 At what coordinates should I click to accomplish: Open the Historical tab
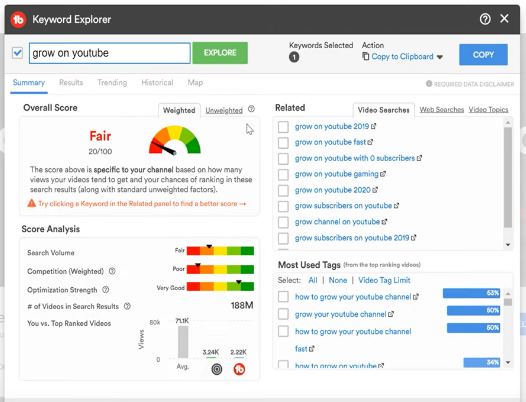(x=157, y=83)
